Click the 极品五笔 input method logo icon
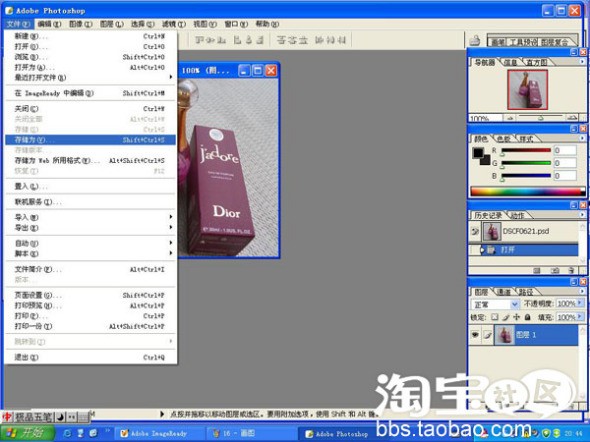This screenshot has height=442, width=590. click(8, 417)
